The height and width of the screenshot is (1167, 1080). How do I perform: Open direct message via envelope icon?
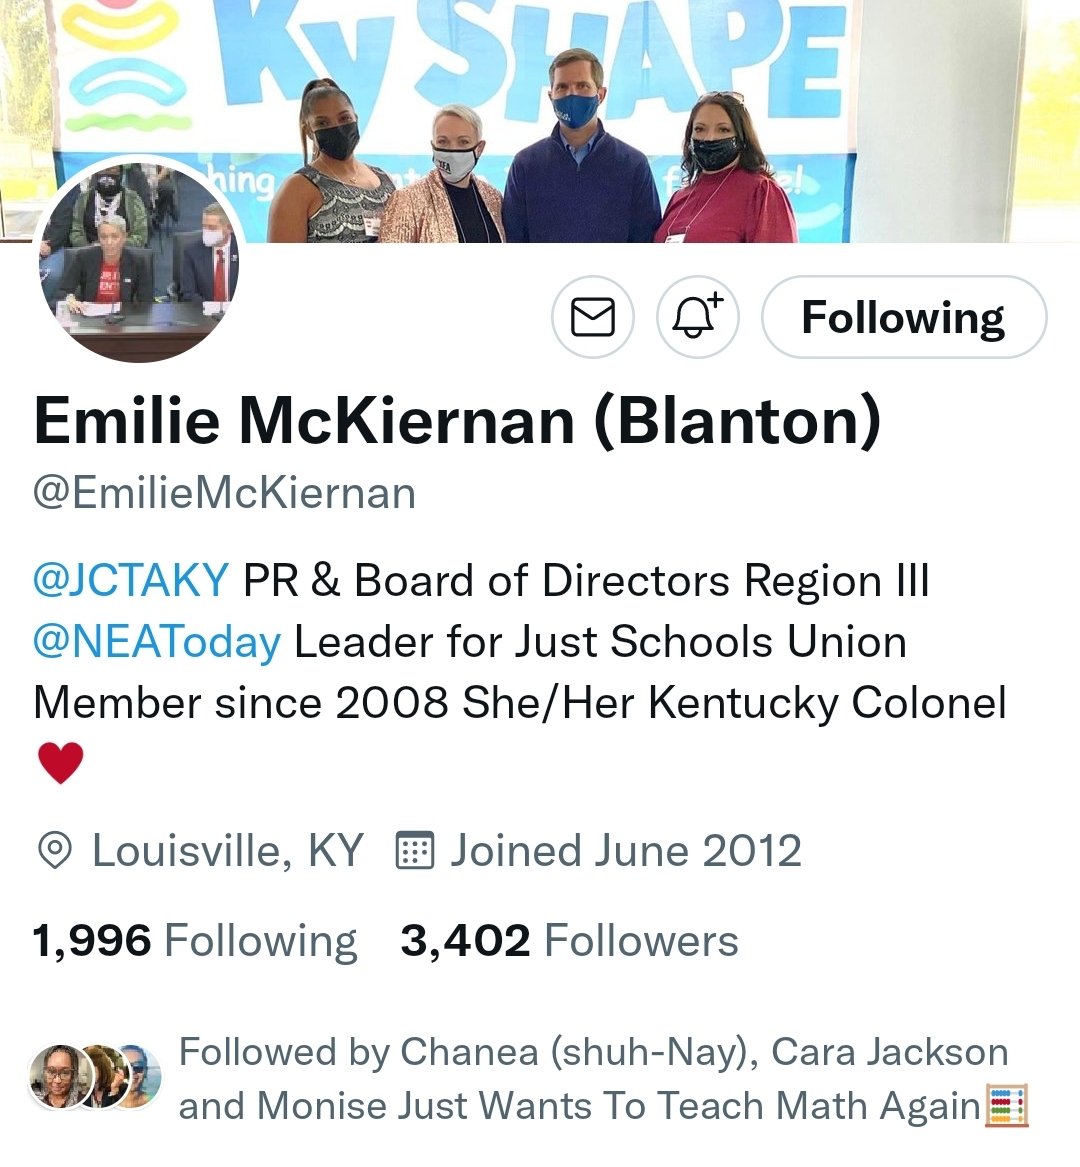click(x=592, y=317)
